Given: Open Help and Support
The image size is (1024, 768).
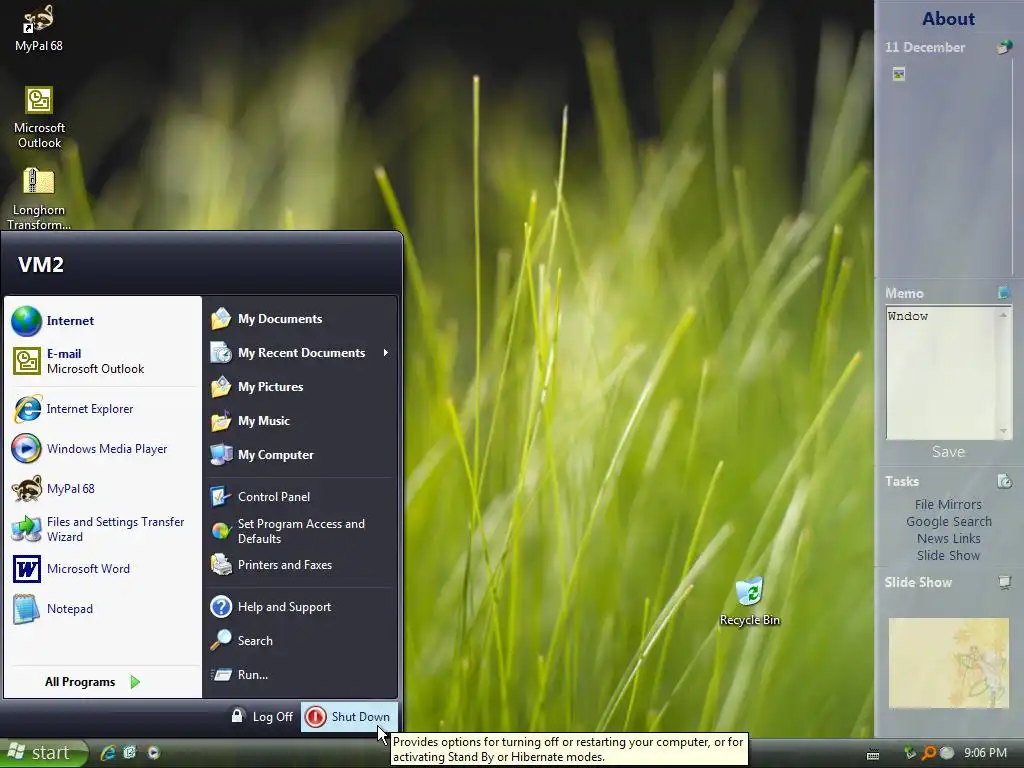Looking at the screenshot, I should (x=302, y=607).
